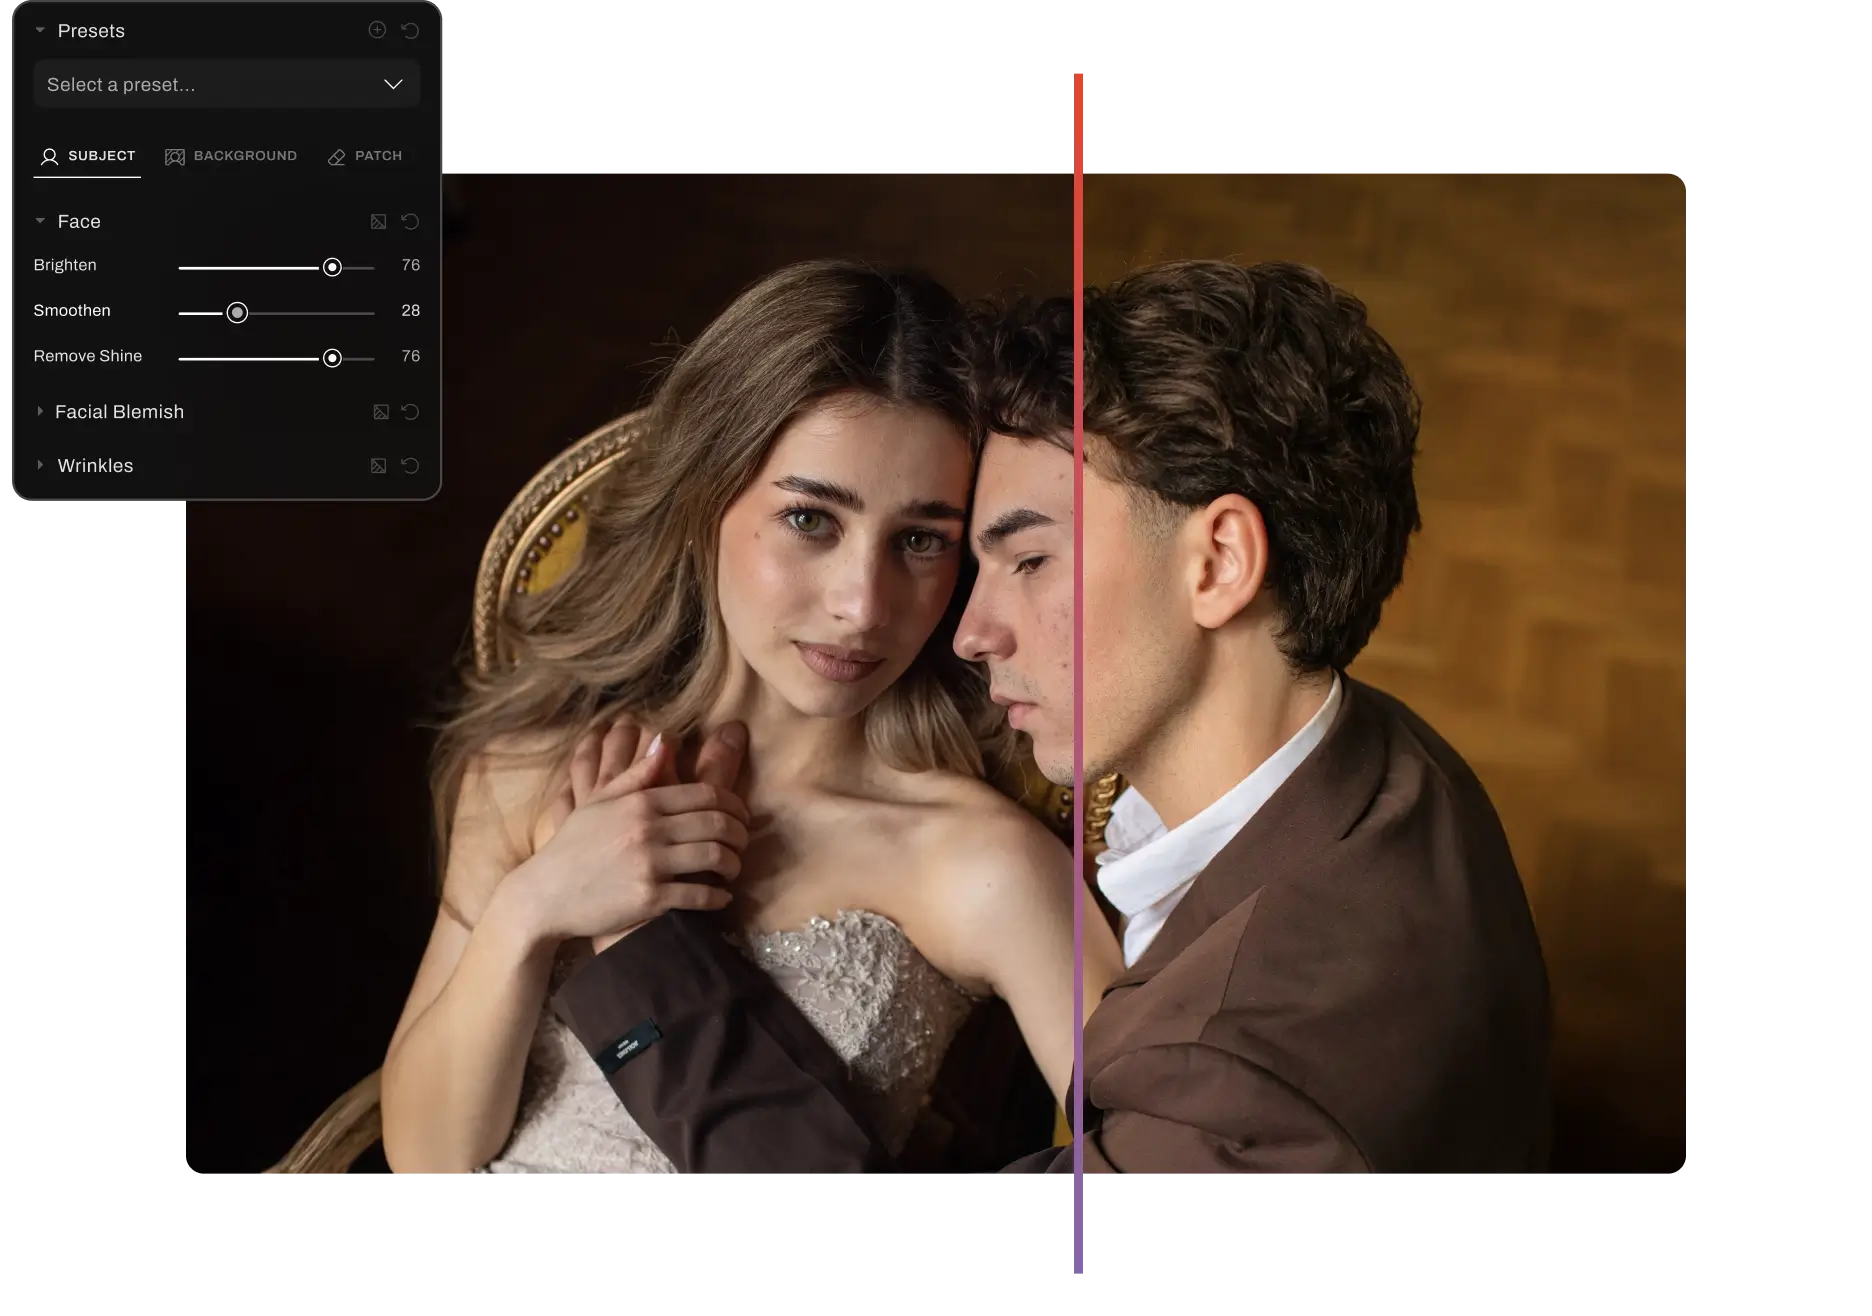
Task: Expand the Wrinkles section
Action: pyautogui.click(x=40, y=466)
